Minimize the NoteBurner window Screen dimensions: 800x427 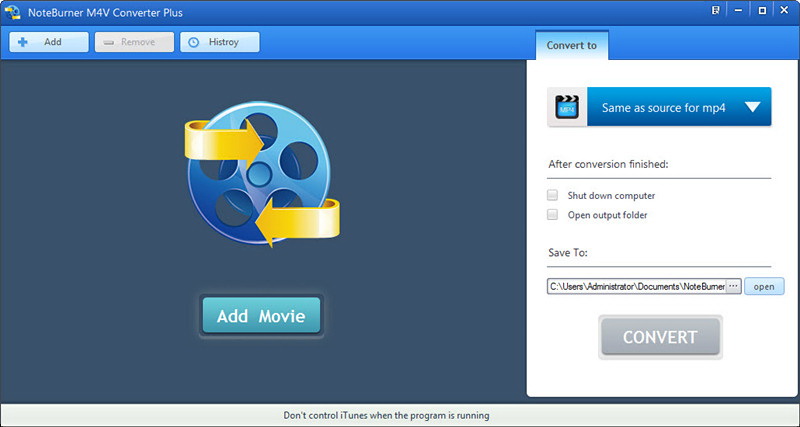738,10
